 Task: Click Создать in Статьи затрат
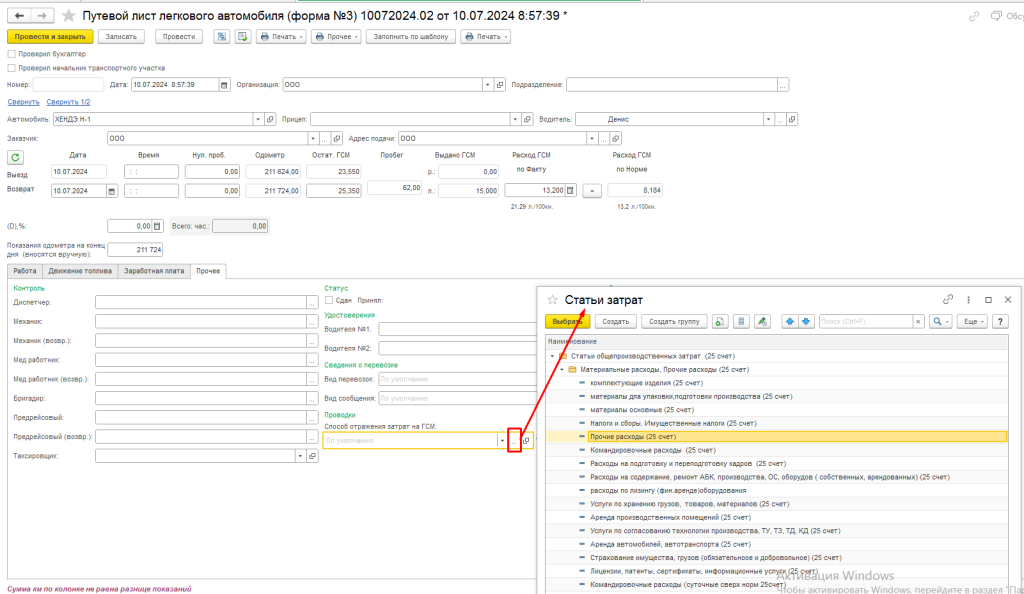click(x=615, y=322)
